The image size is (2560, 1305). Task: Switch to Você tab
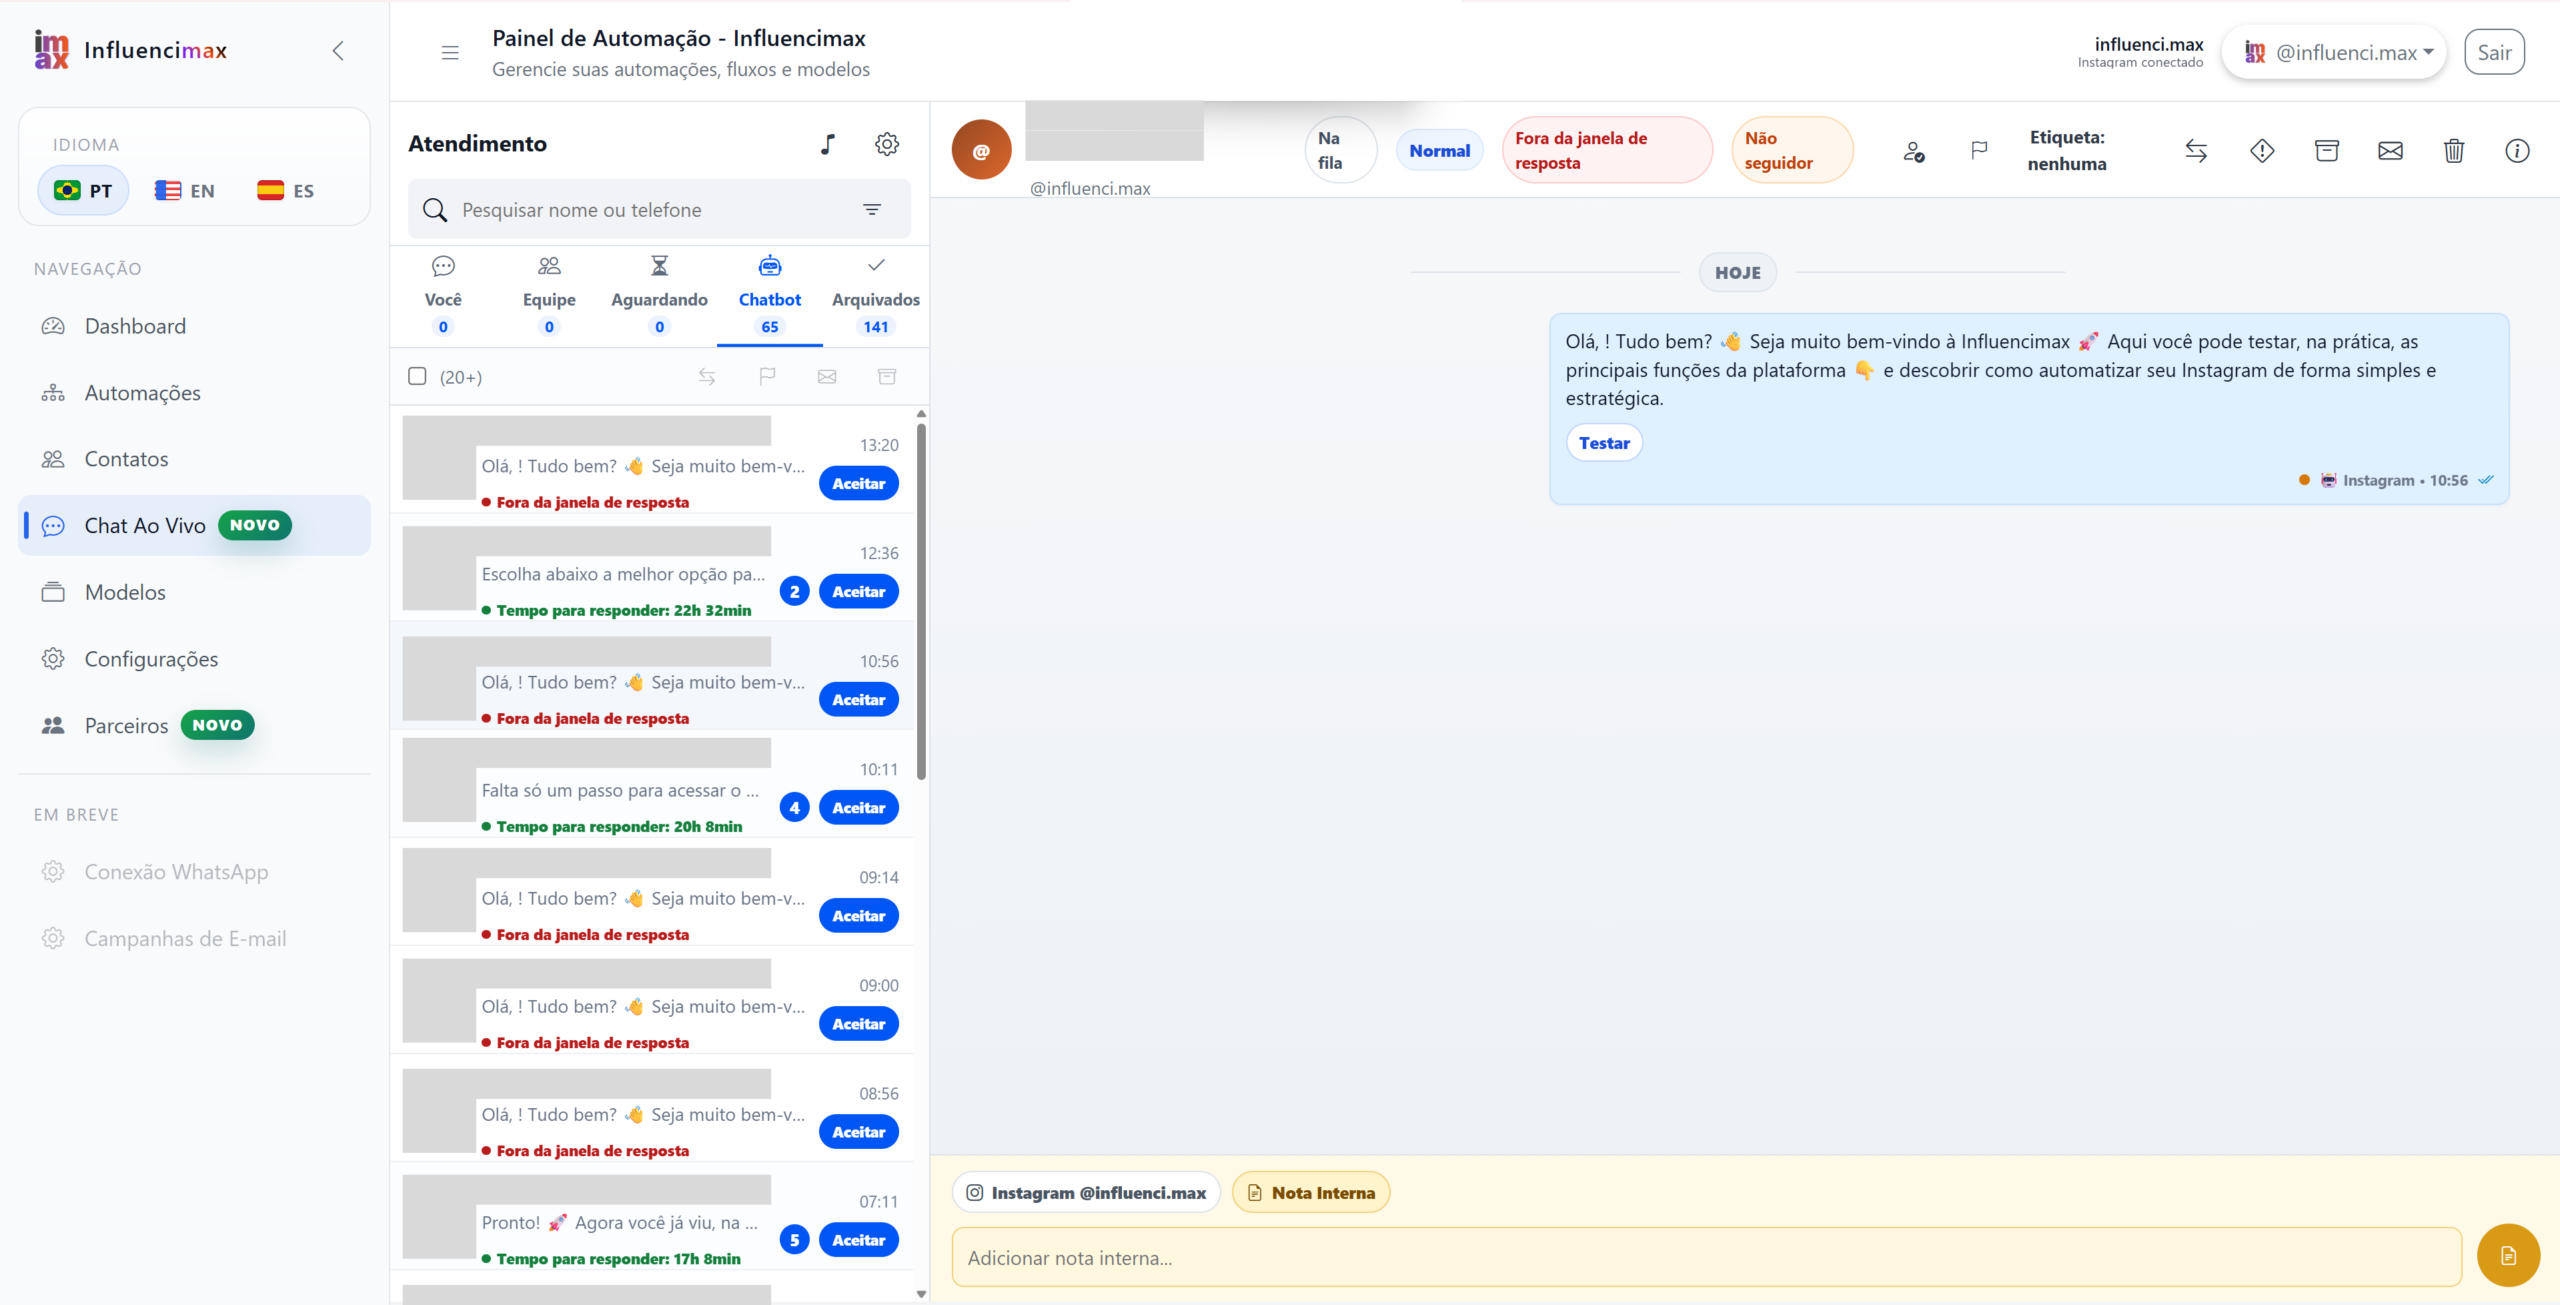pyautogui.click(x=443, y=295)
